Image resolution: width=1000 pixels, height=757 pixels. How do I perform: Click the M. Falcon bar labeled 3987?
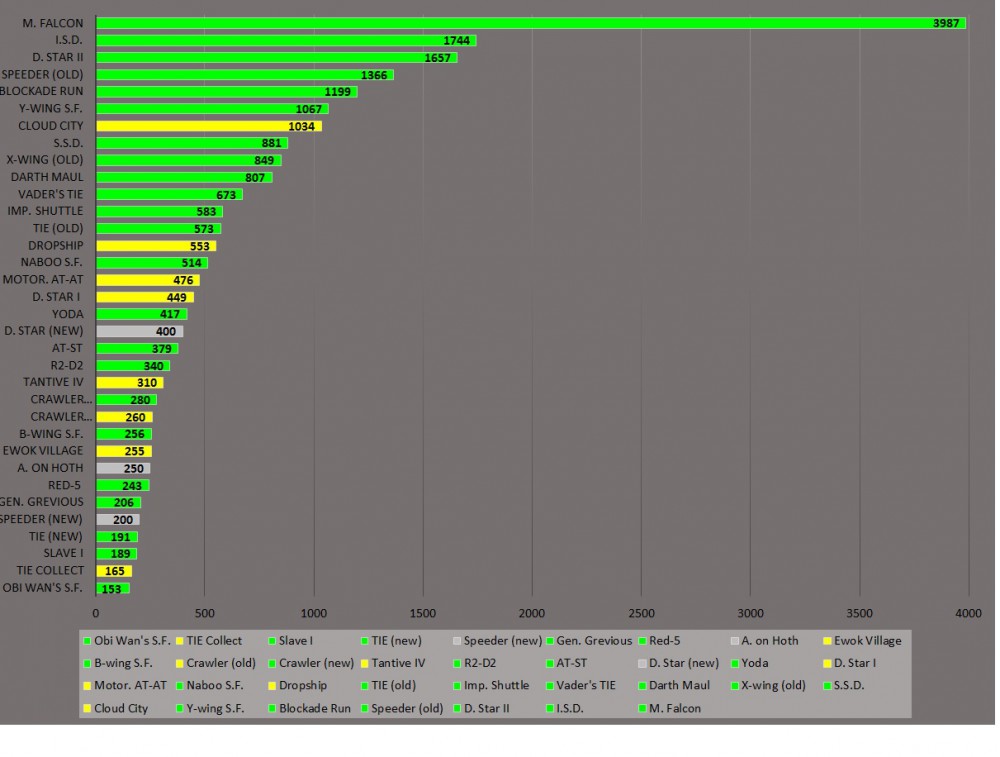(x=531, y=23)
